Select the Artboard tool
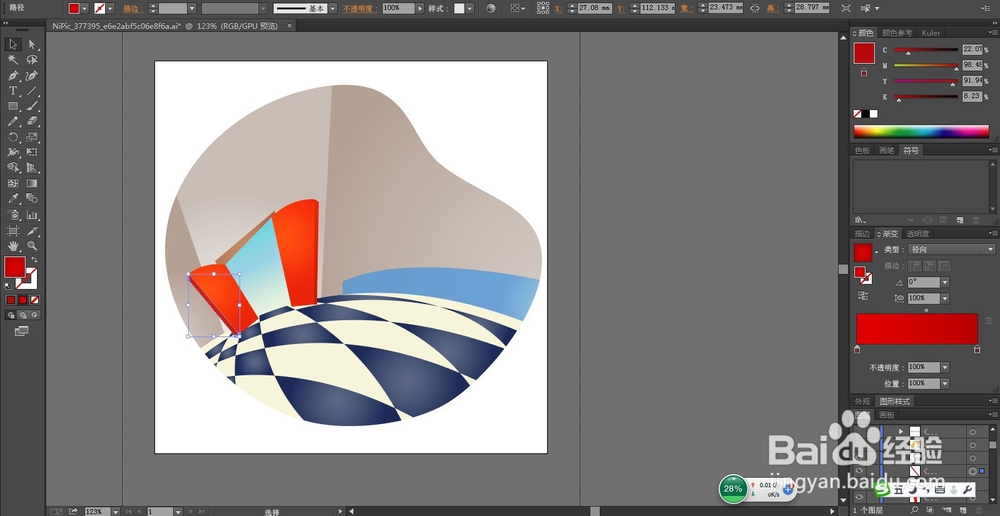 click(x=13, y=230)
